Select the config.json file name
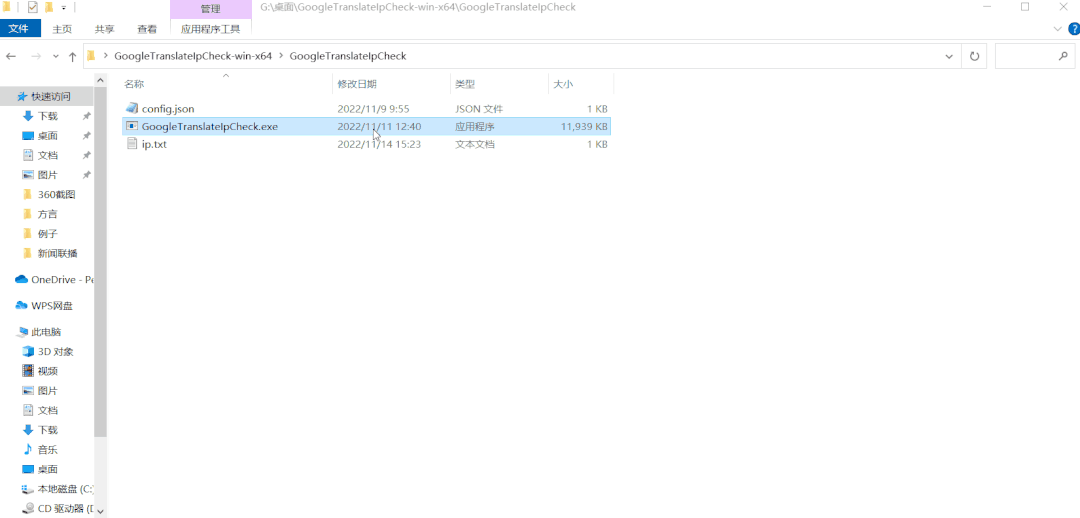The width and height of the screenshot is (1080, 518). click(x=168, y=109)
